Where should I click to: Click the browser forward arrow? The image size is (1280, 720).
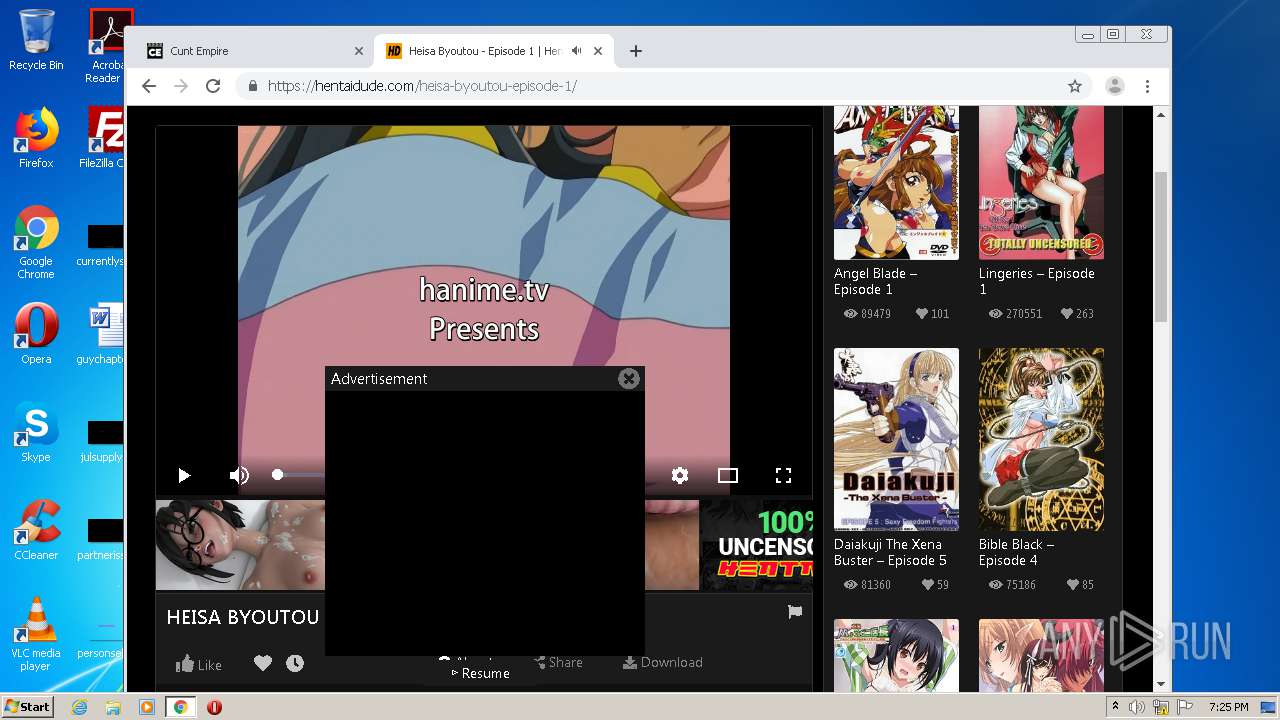[181, 86]
